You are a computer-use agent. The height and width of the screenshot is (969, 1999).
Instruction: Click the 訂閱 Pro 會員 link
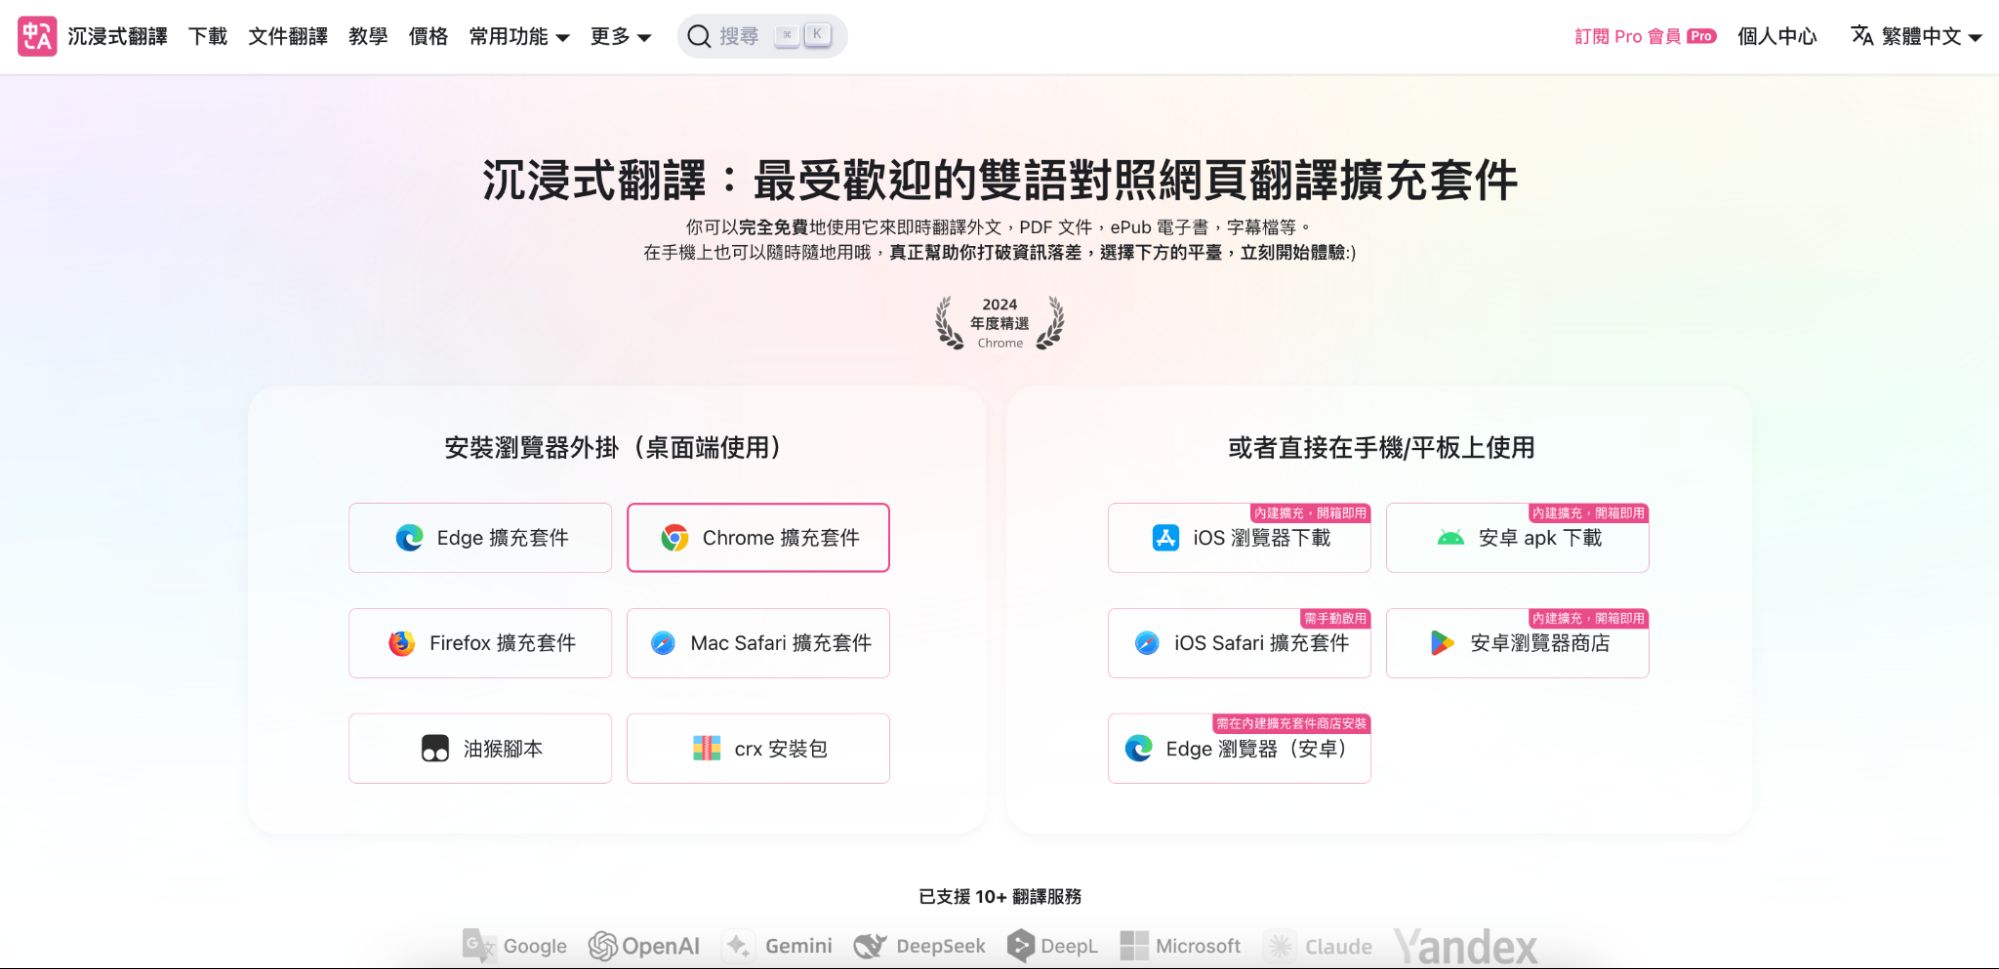pos(1645,37)
